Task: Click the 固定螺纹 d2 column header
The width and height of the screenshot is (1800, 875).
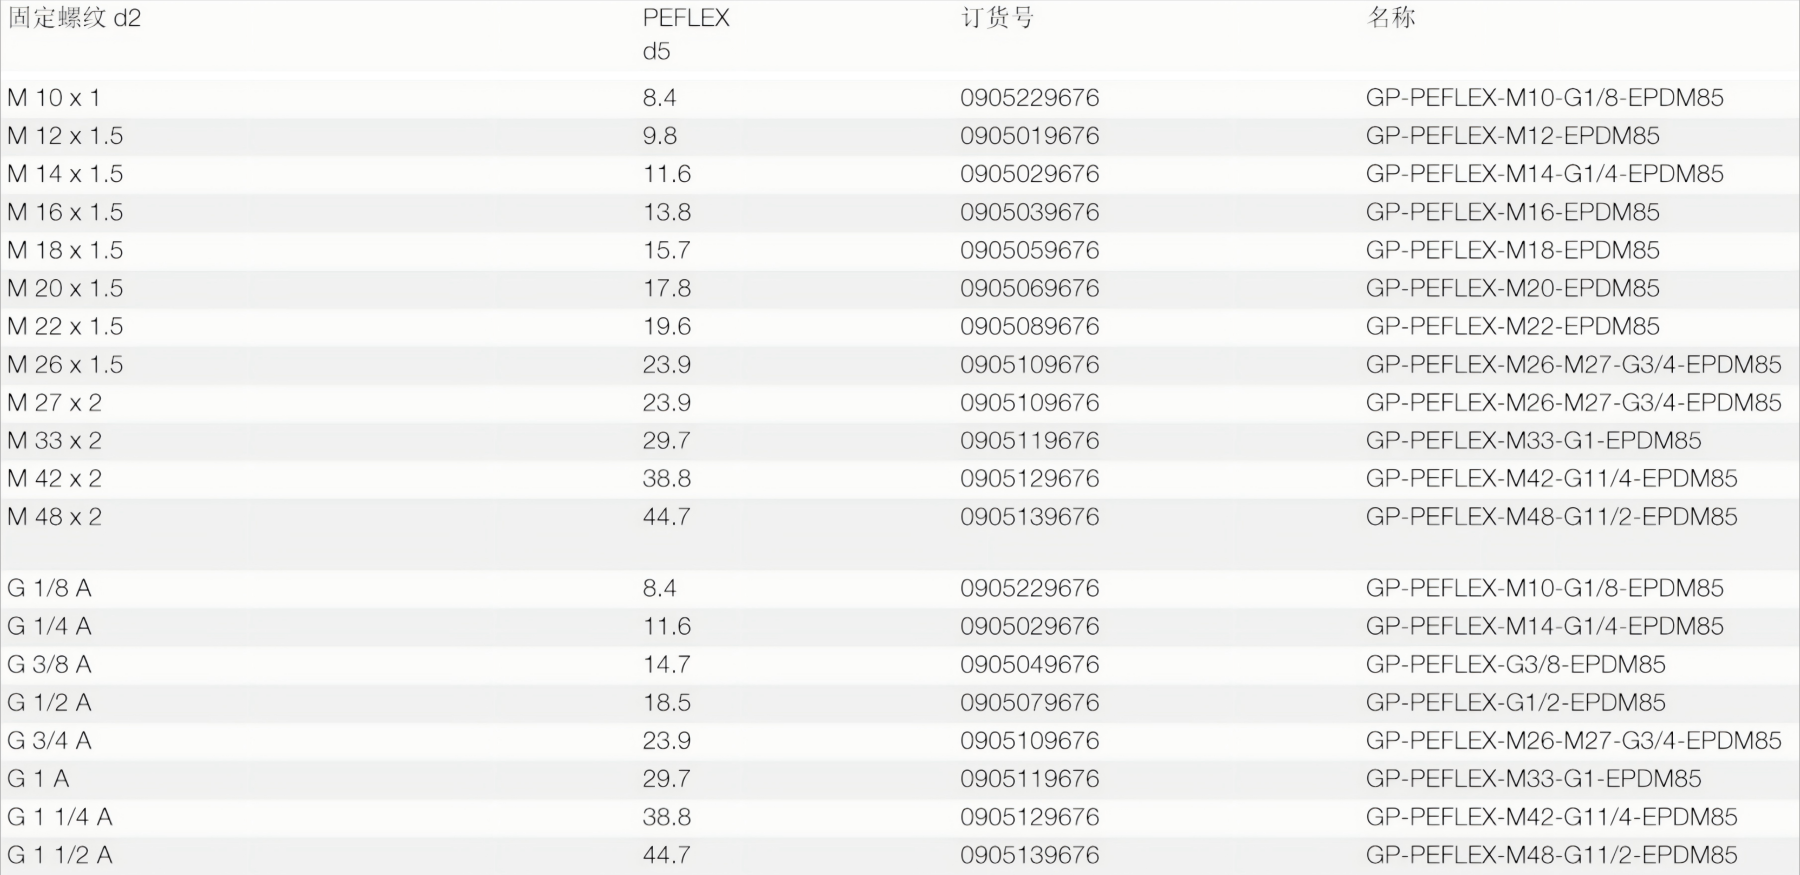Action: [x=75, y=18]
